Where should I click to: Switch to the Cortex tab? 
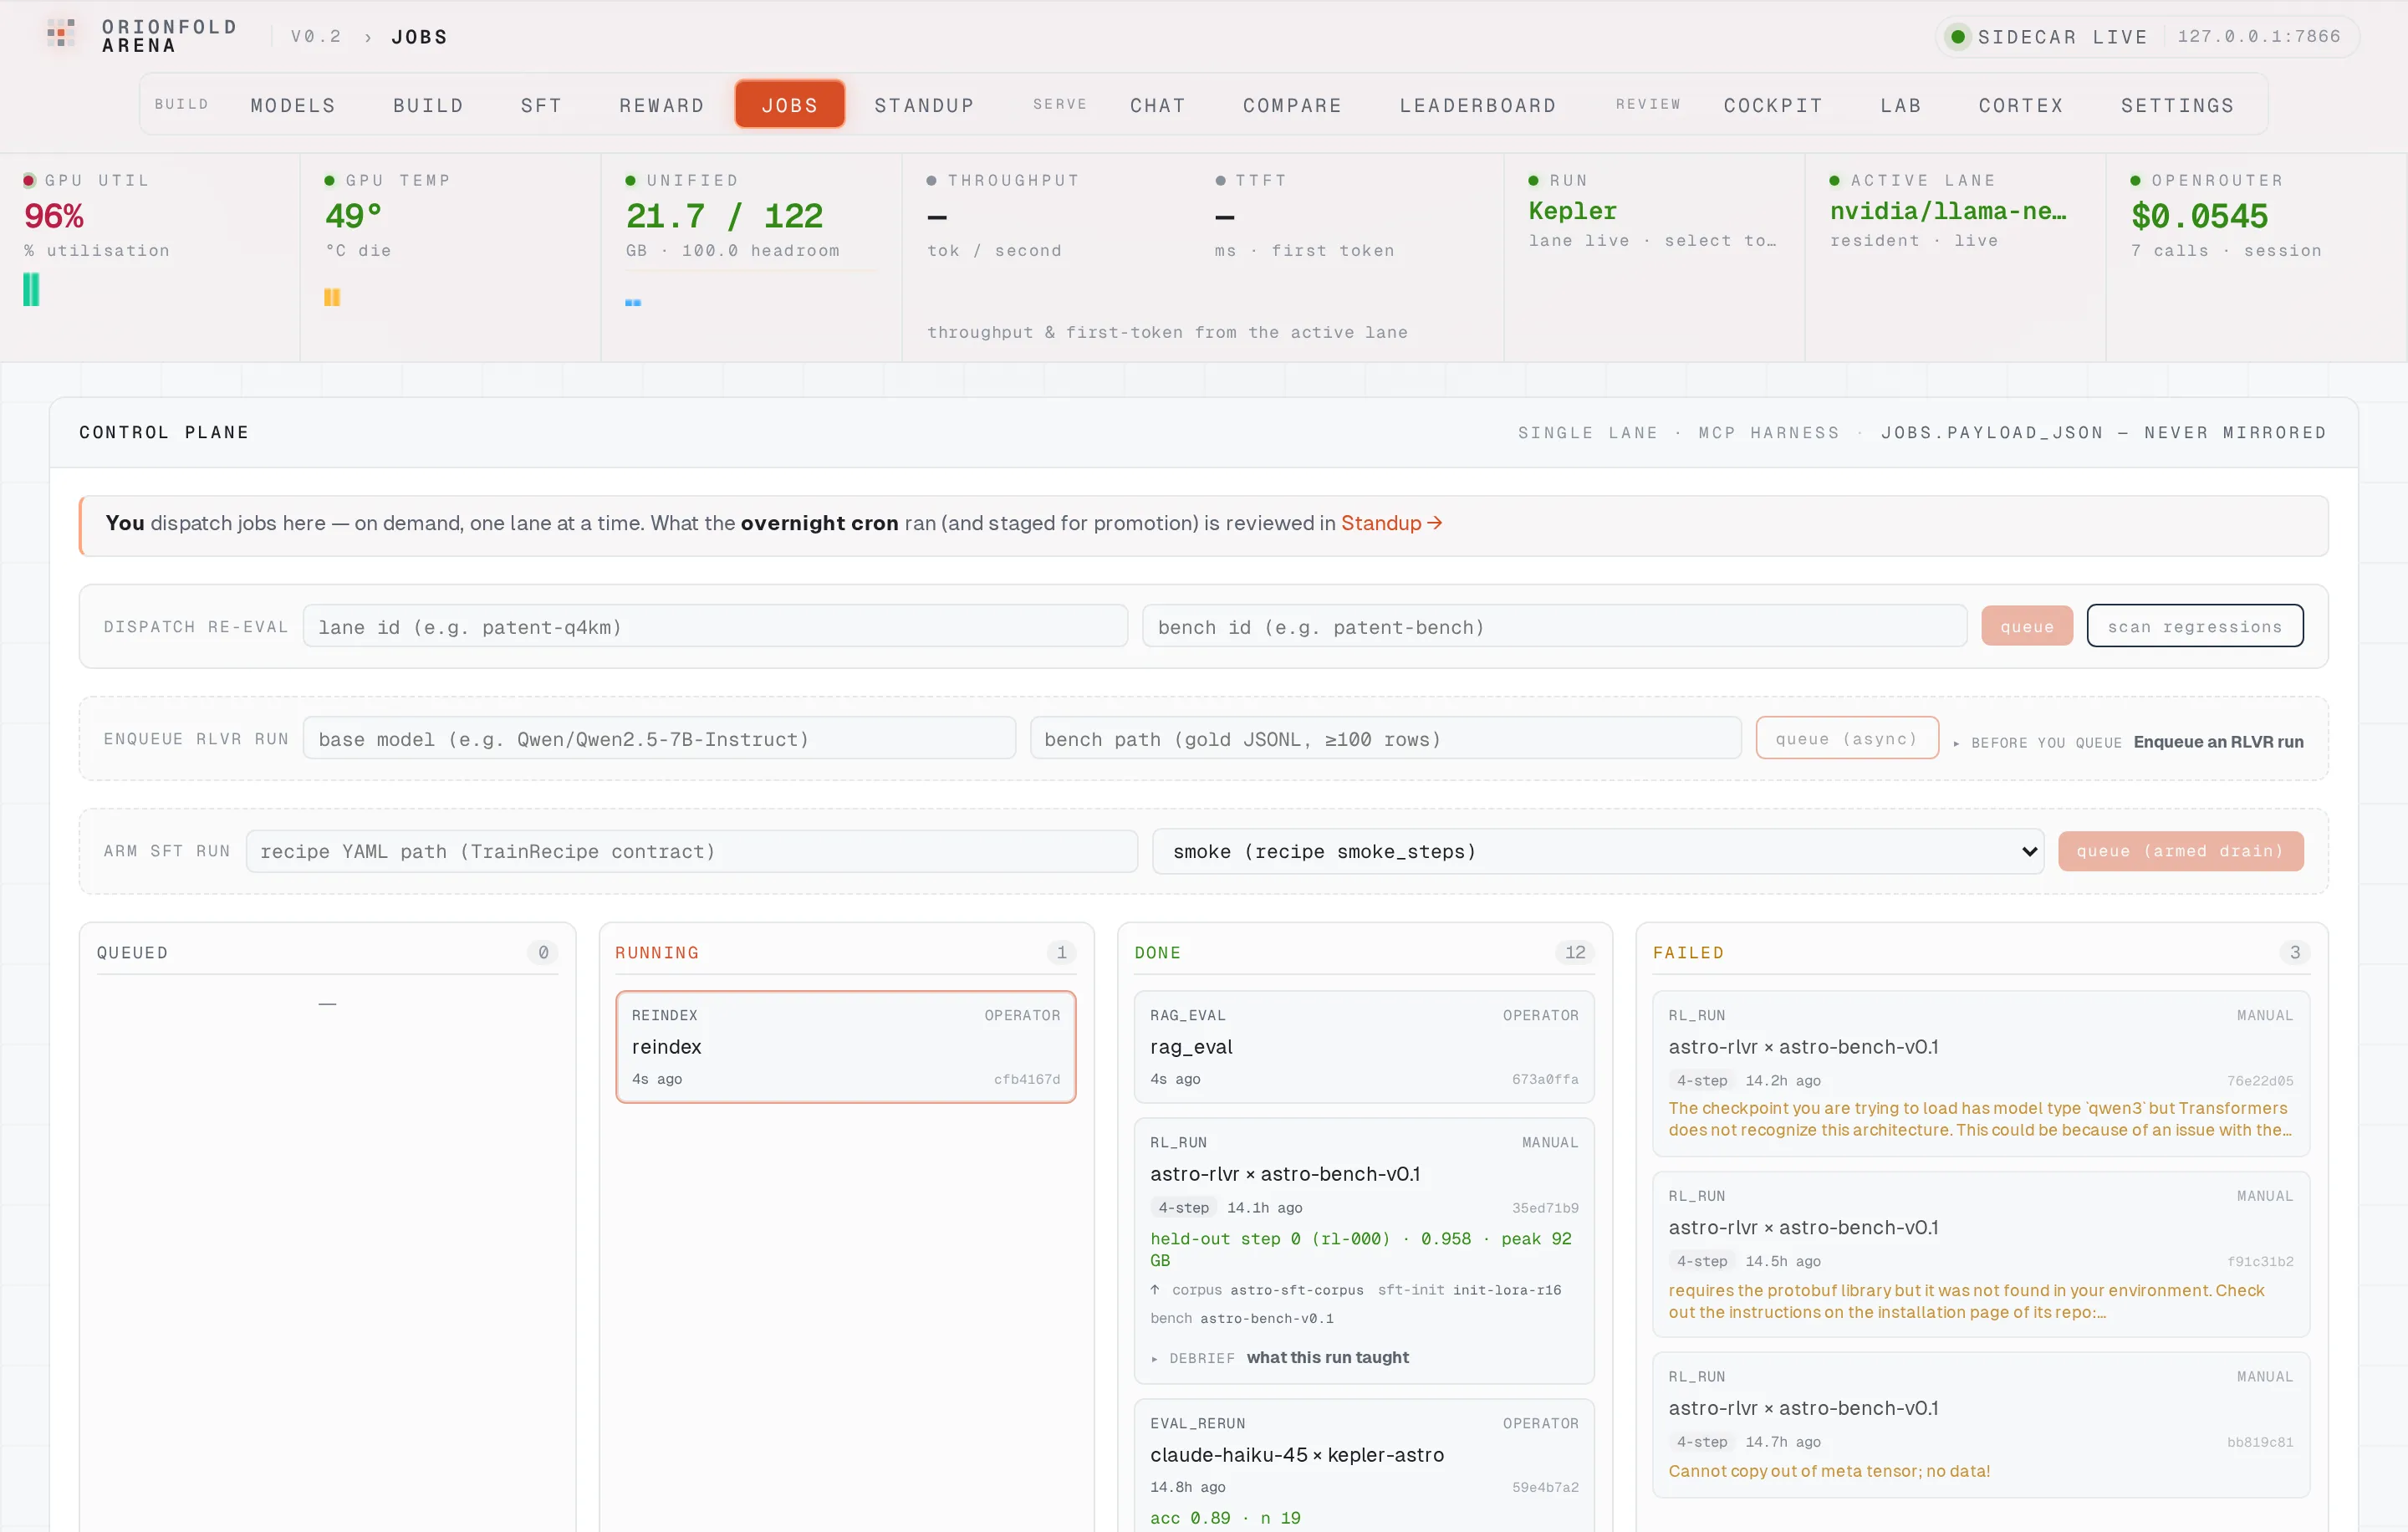tap(2020, 105)
